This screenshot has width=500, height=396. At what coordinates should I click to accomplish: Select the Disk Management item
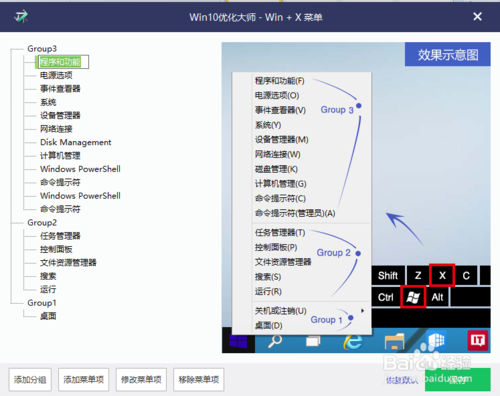coord(76,142)
